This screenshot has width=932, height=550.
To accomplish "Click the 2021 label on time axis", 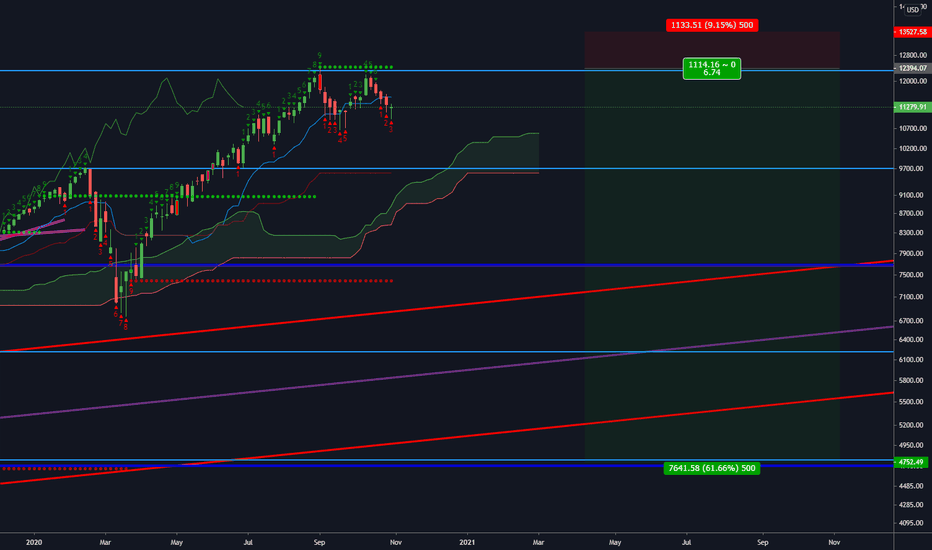I will pyautogui.click(x=467, y=542).
